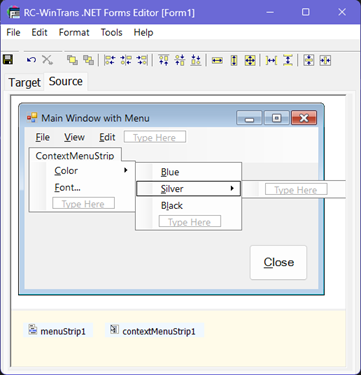Click the Align Rights toolbar icon
This screenshot has height=375, width=361.
[142, 60]
